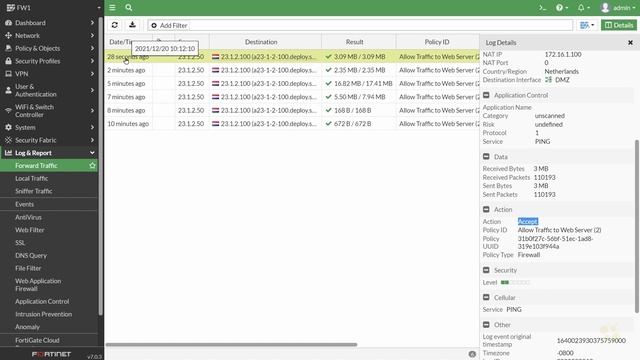Expand WiFi & Switch Controller menu
This screenshot has width=640, height=360.
[x=49, y=111]
